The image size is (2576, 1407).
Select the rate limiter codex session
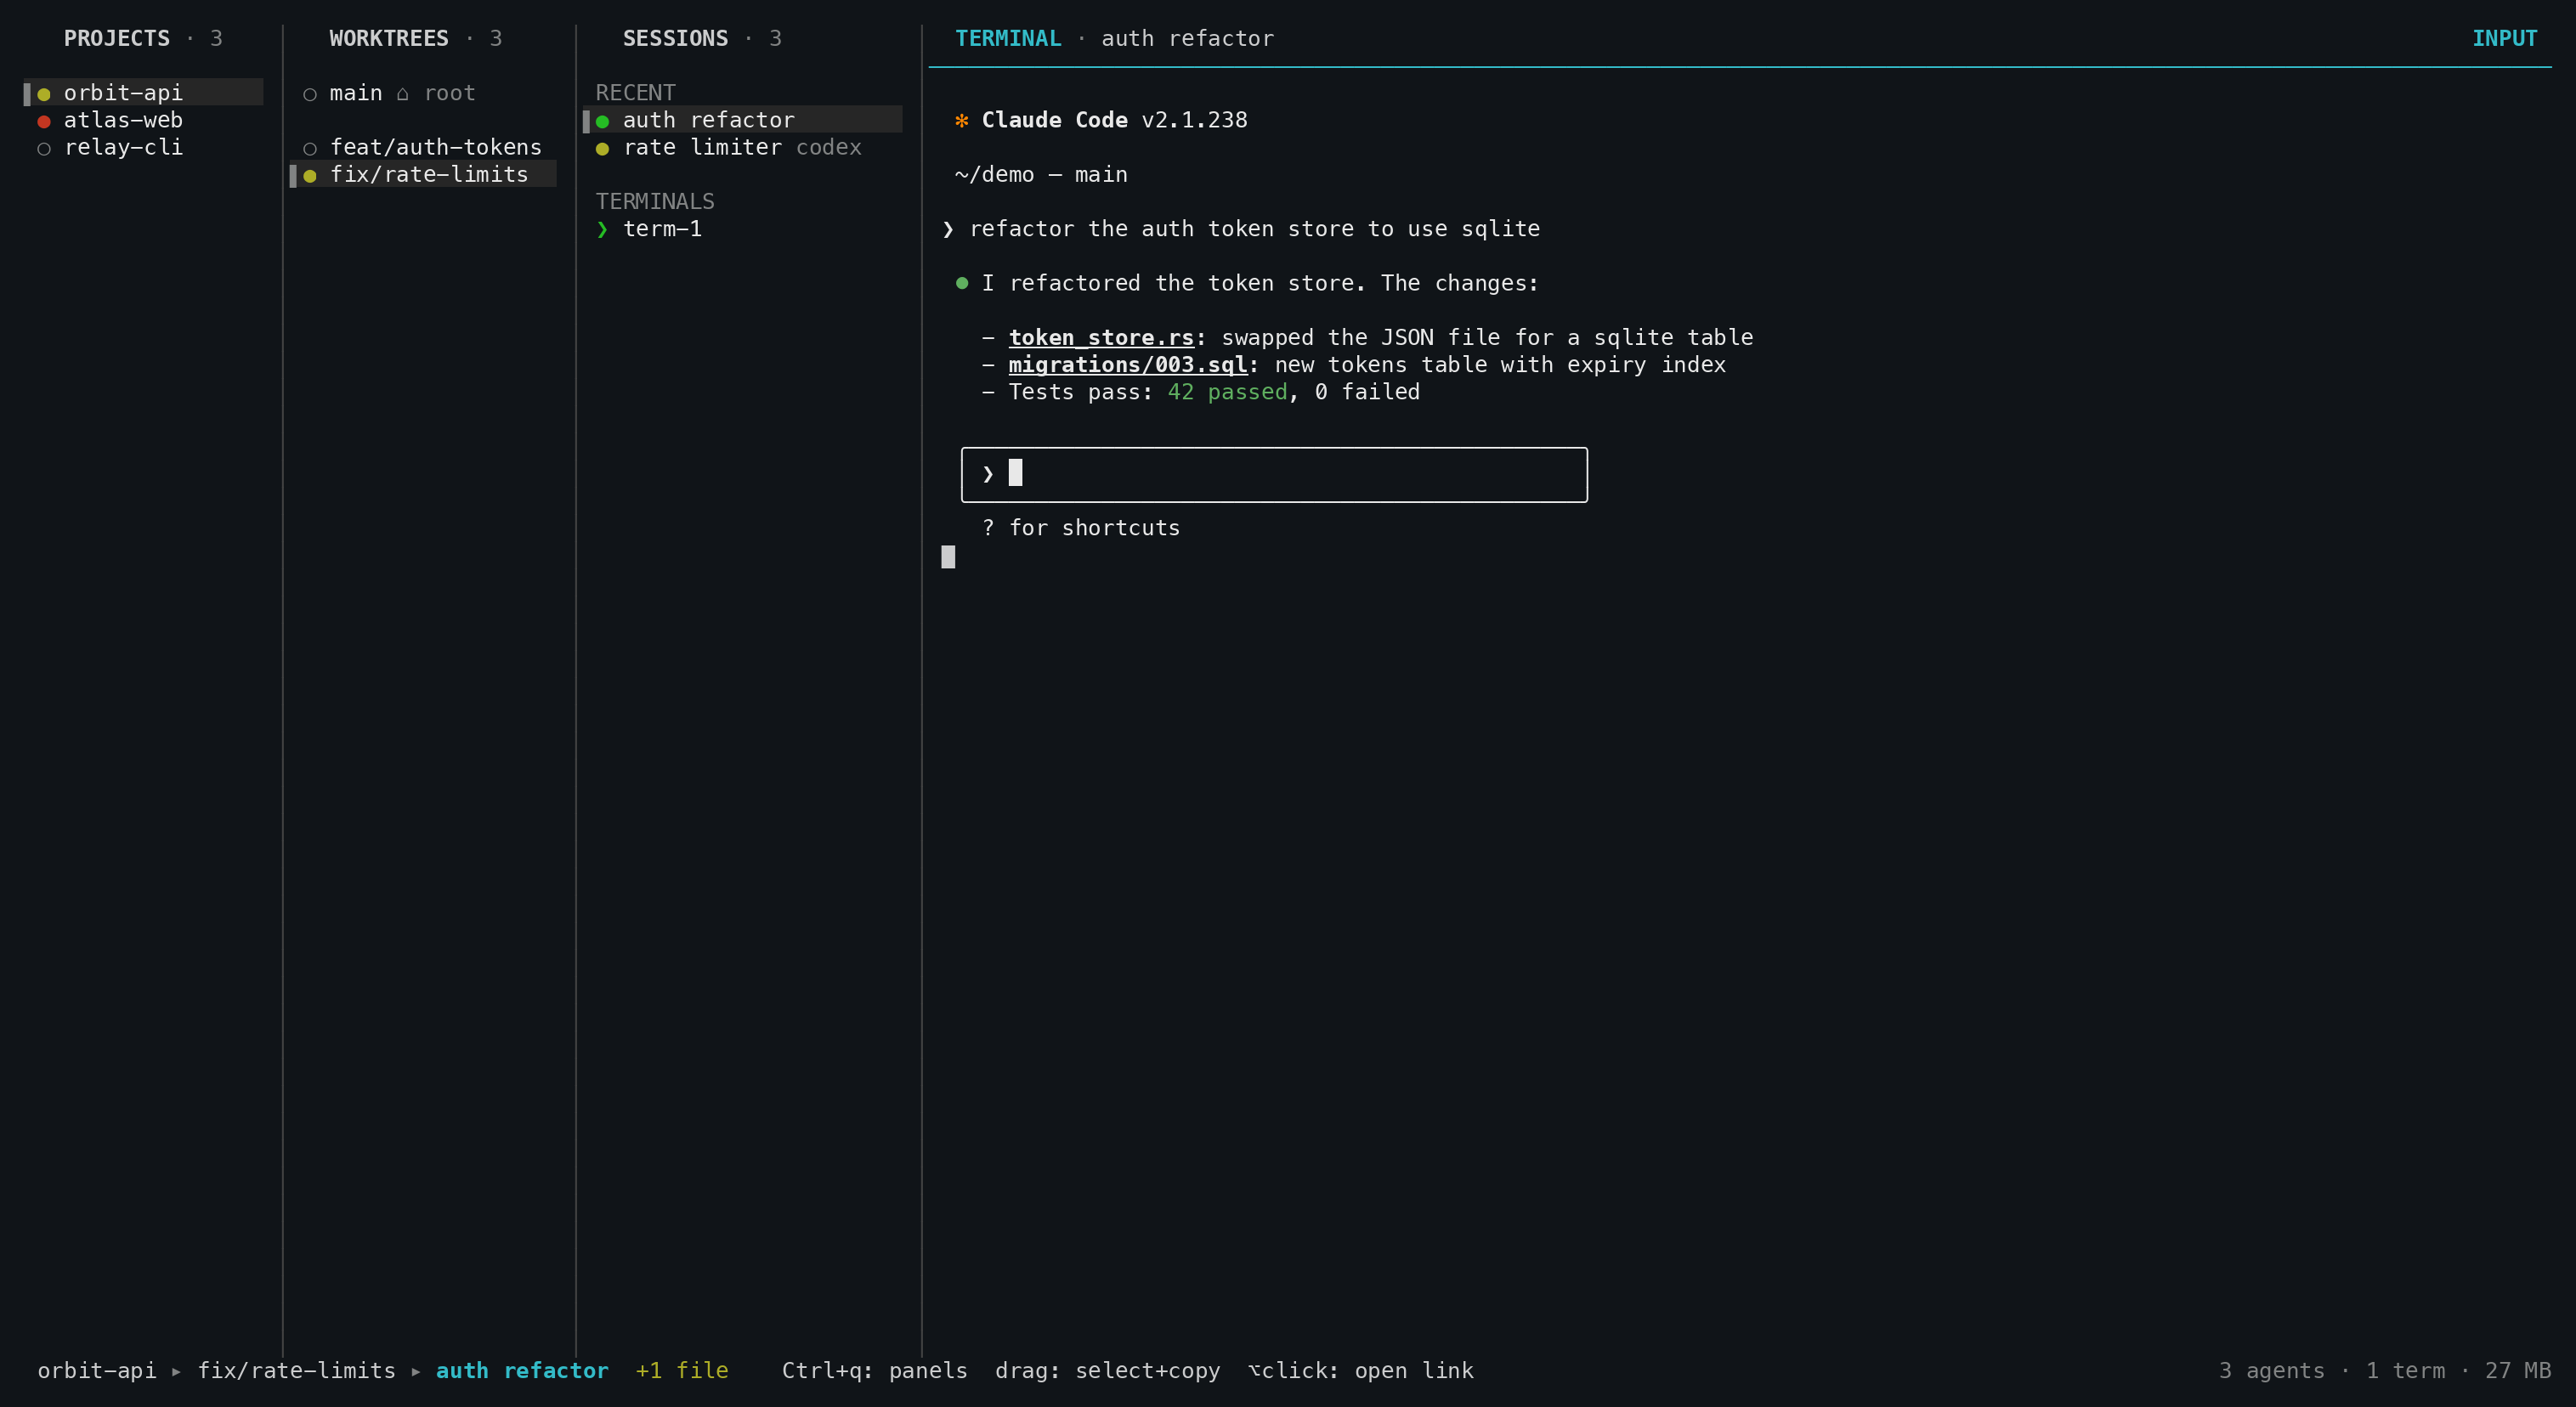click(x=743, y=147)
